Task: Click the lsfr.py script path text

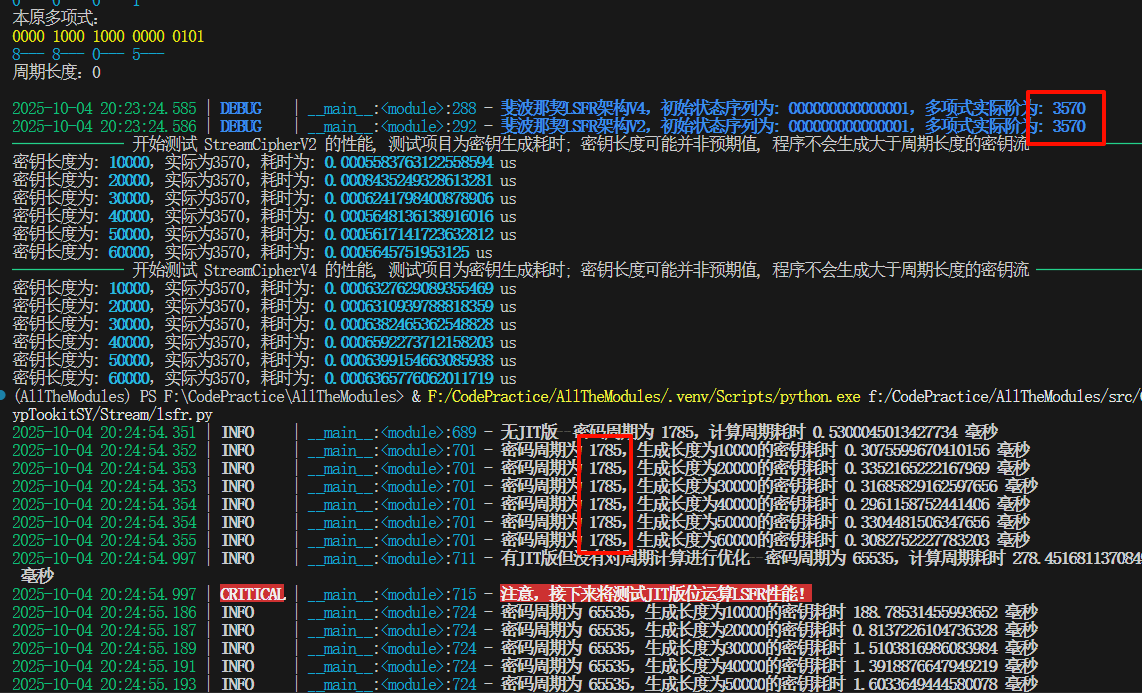Action: (x=98, y=414)
